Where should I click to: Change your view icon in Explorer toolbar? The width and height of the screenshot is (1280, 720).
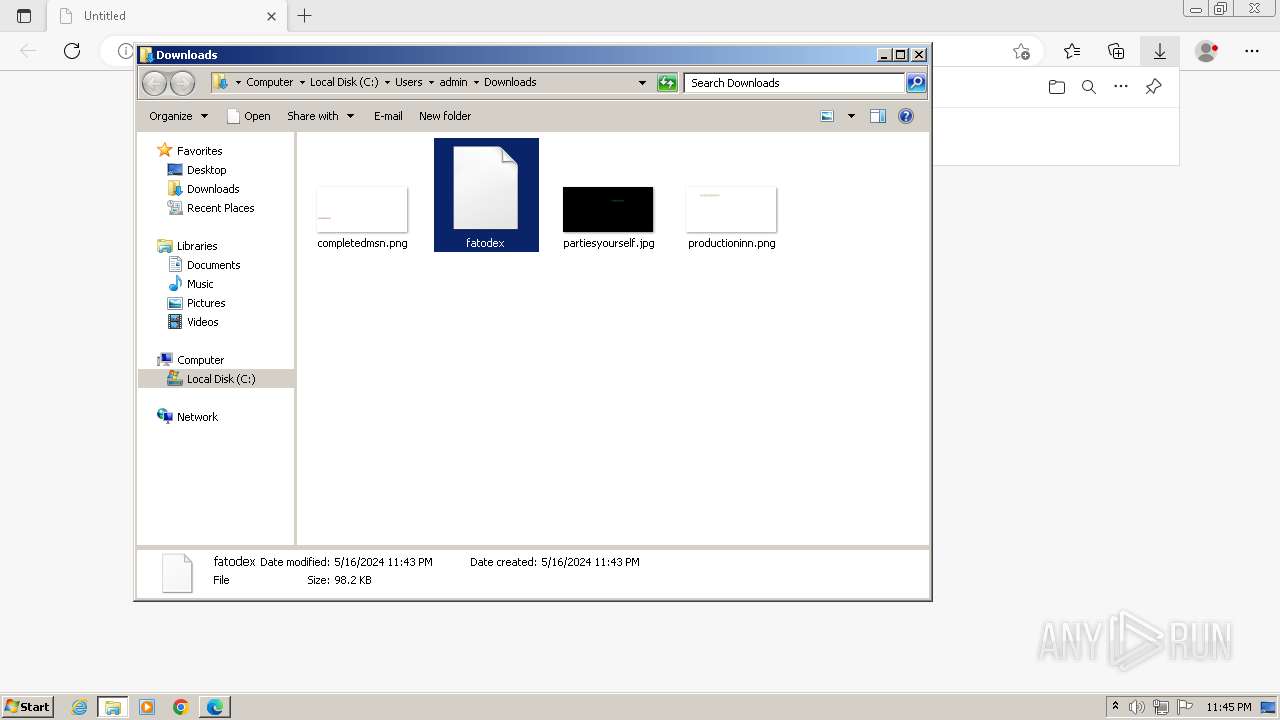[827, 116]
